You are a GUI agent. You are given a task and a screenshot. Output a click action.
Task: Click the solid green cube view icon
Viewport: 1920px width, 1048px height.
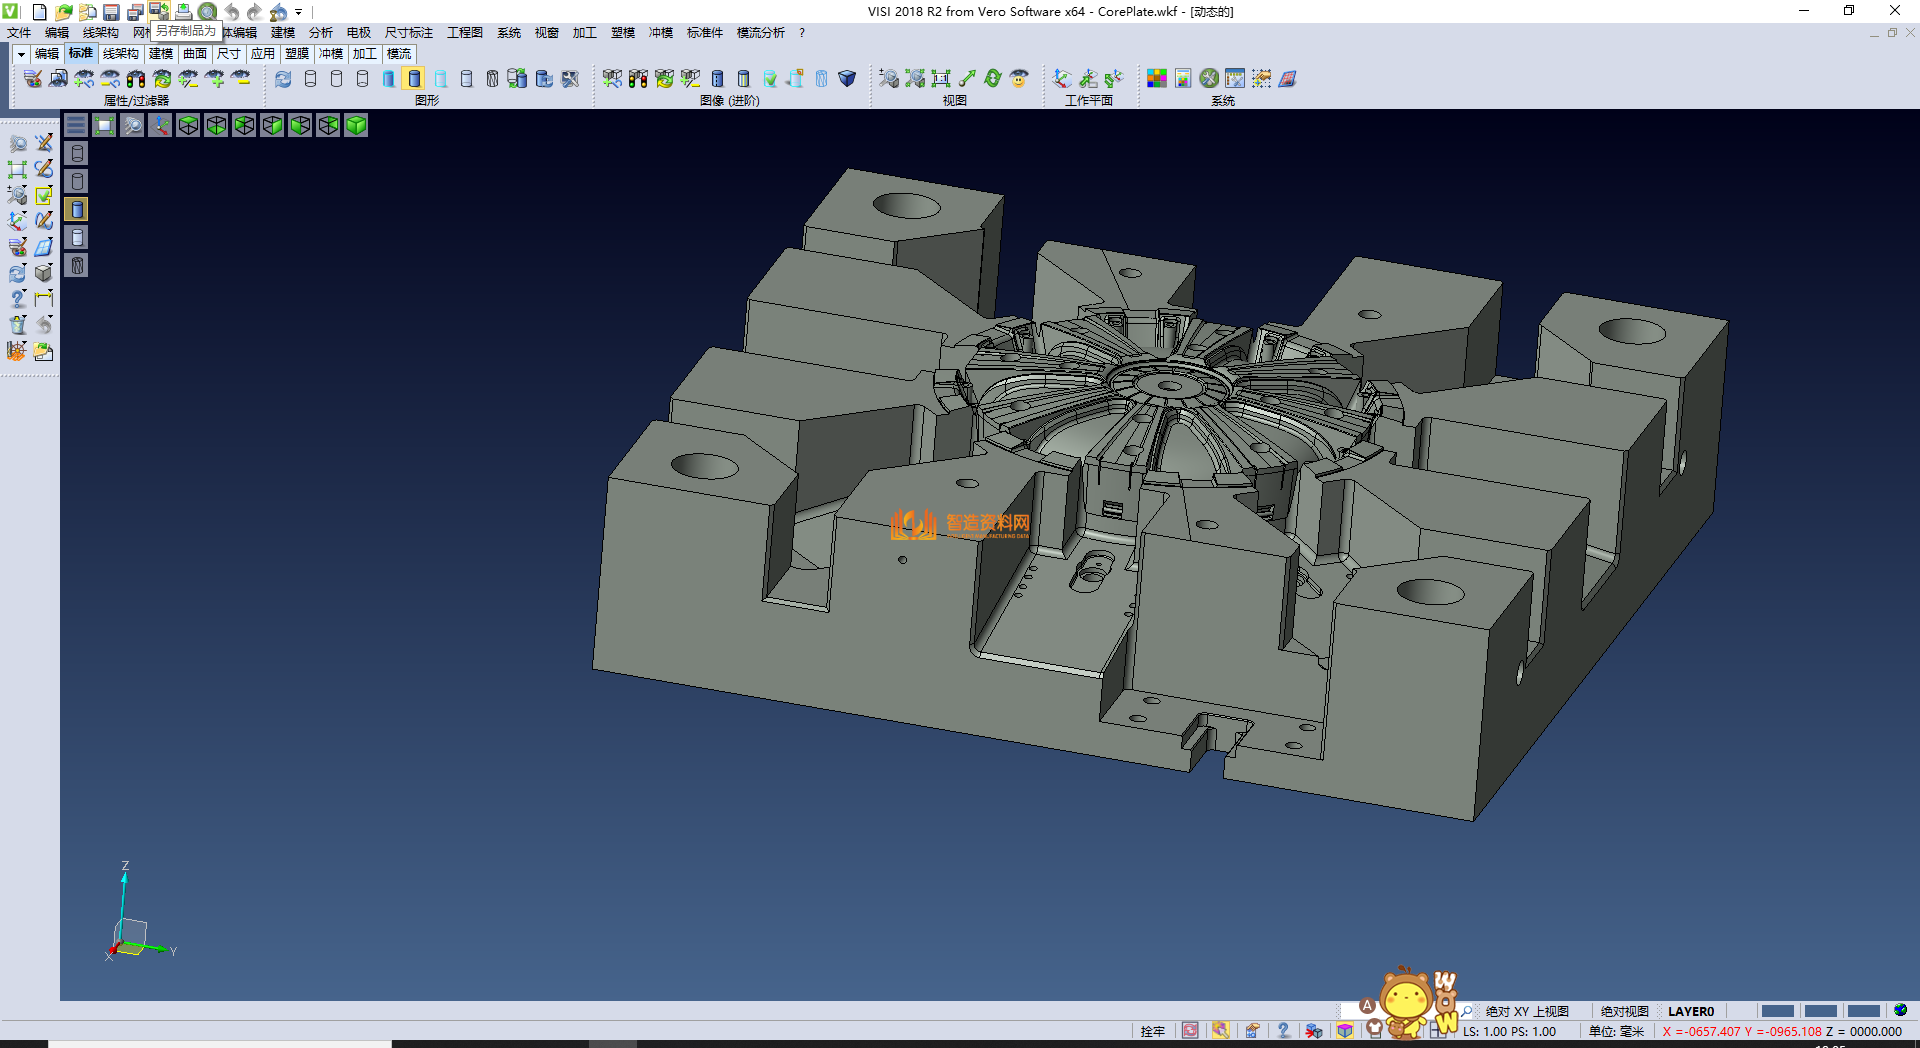click(356, 125)
